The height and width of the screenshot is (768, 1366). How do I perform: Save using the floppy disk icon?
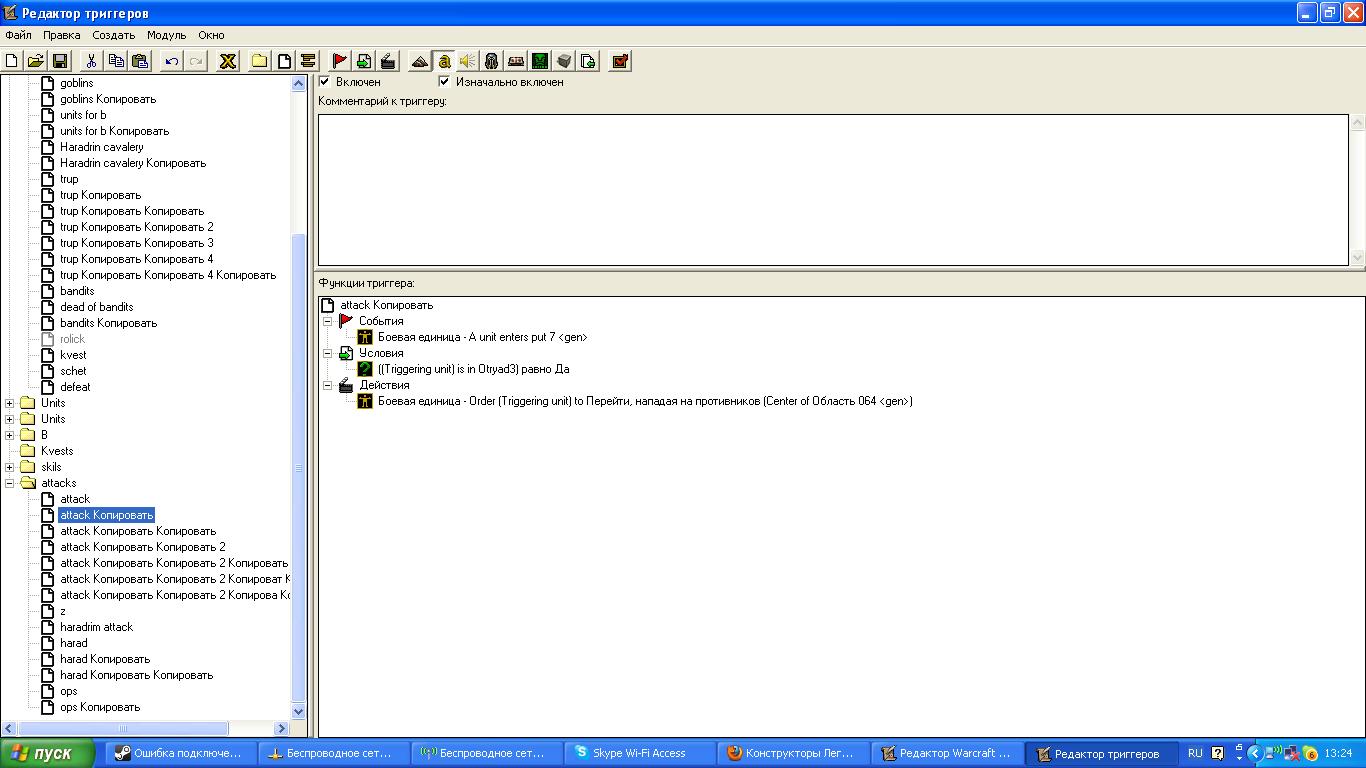(59, 61)
